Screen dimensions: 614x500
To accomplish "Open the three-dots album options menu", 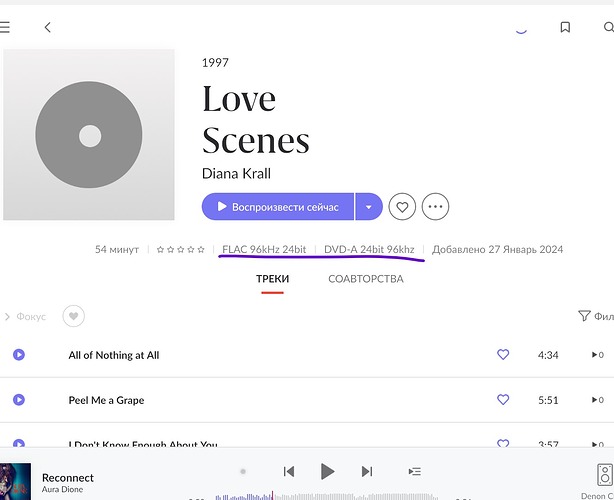I will pos(435,207).
